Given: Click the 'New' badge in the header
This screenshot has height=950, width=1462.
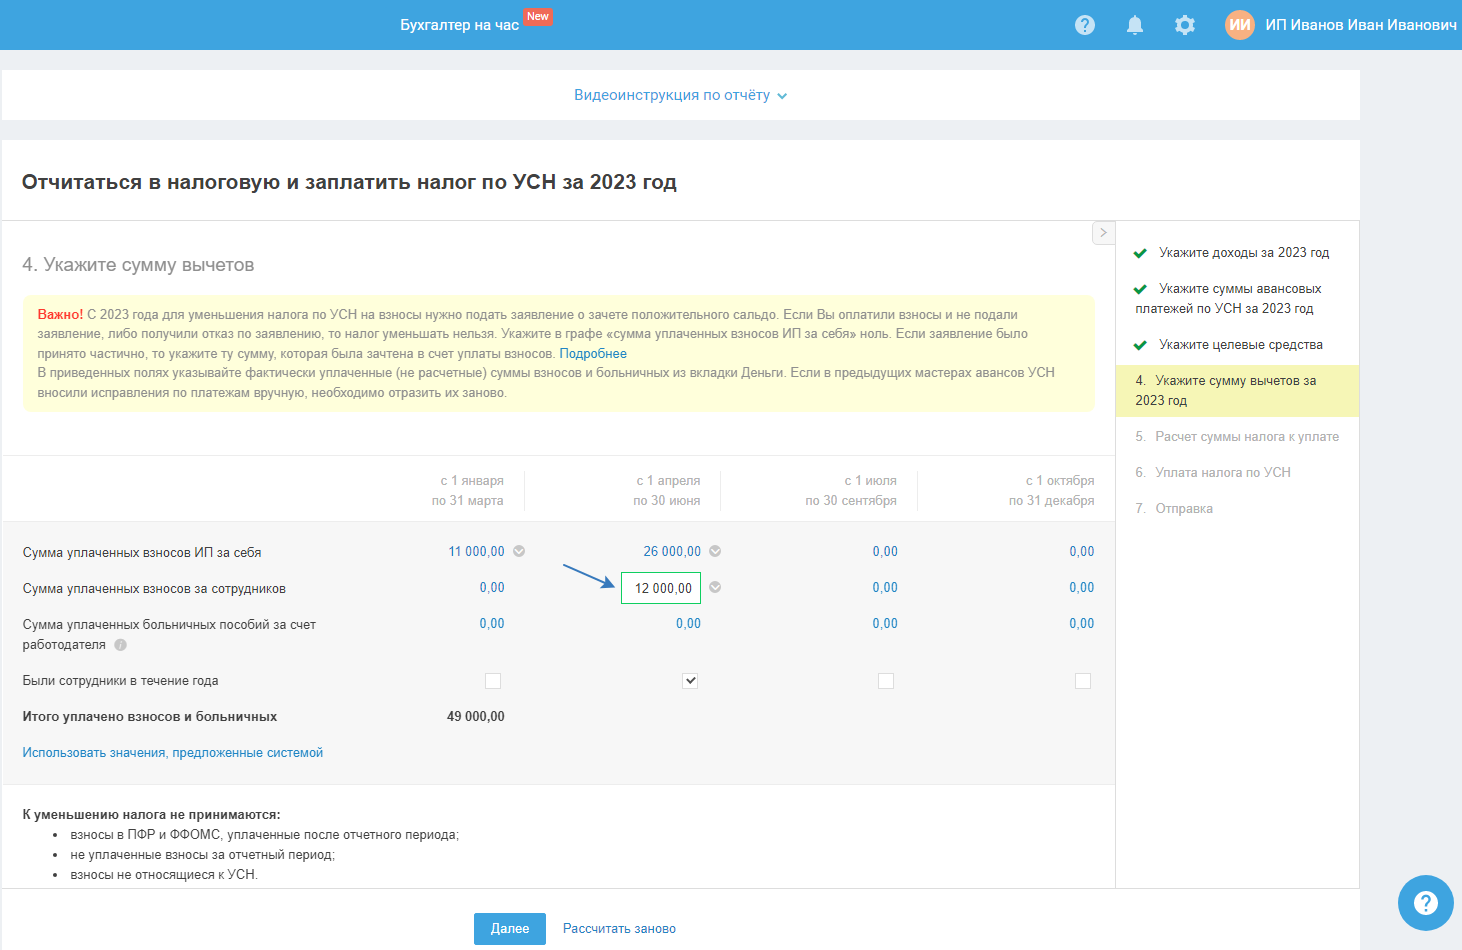Looking at the screenshot, I should click(x=538, y=16).
